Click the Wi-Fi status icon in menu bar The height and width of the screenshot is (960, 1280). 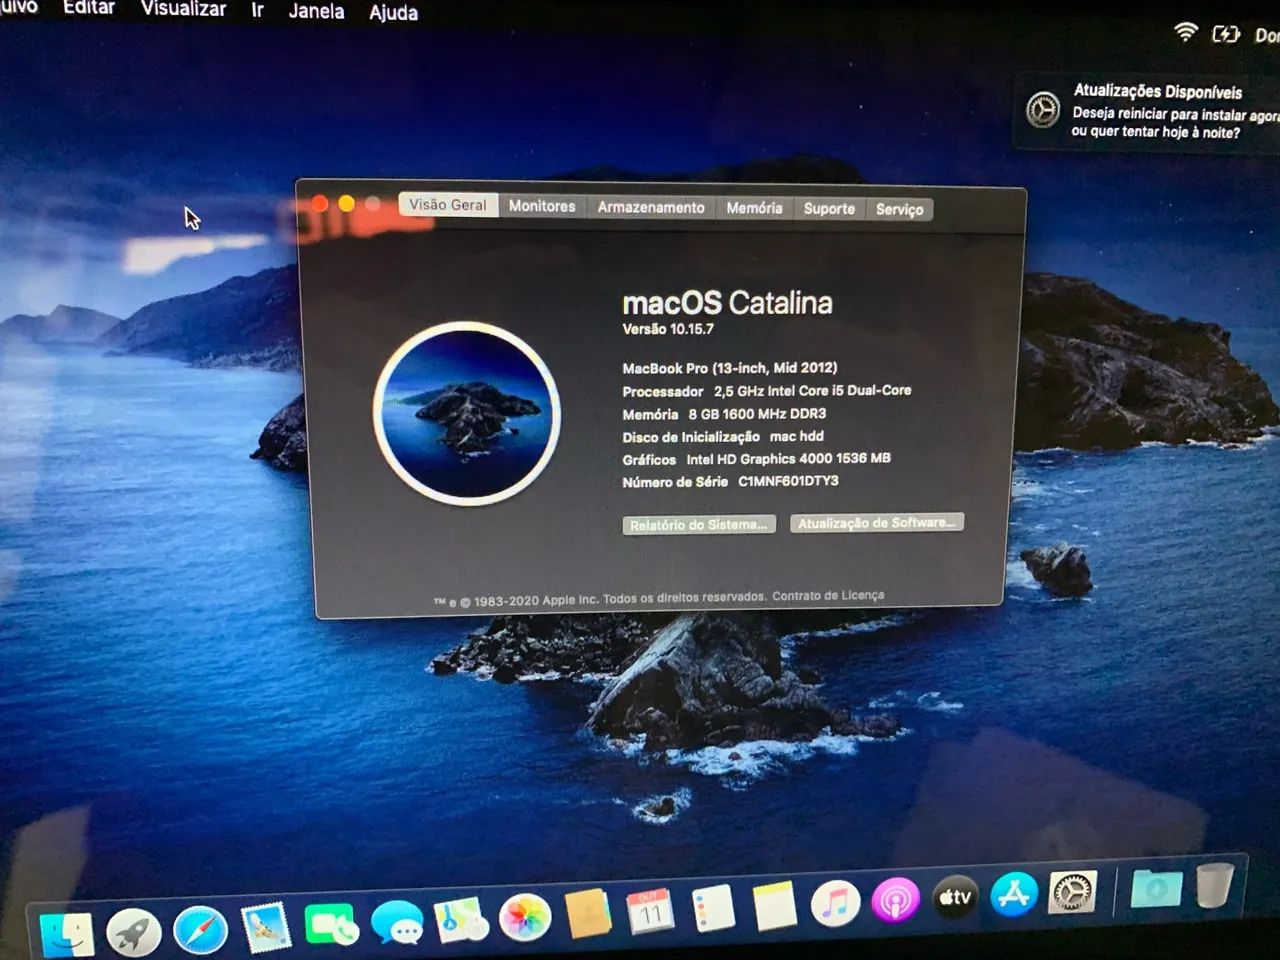1185,32
